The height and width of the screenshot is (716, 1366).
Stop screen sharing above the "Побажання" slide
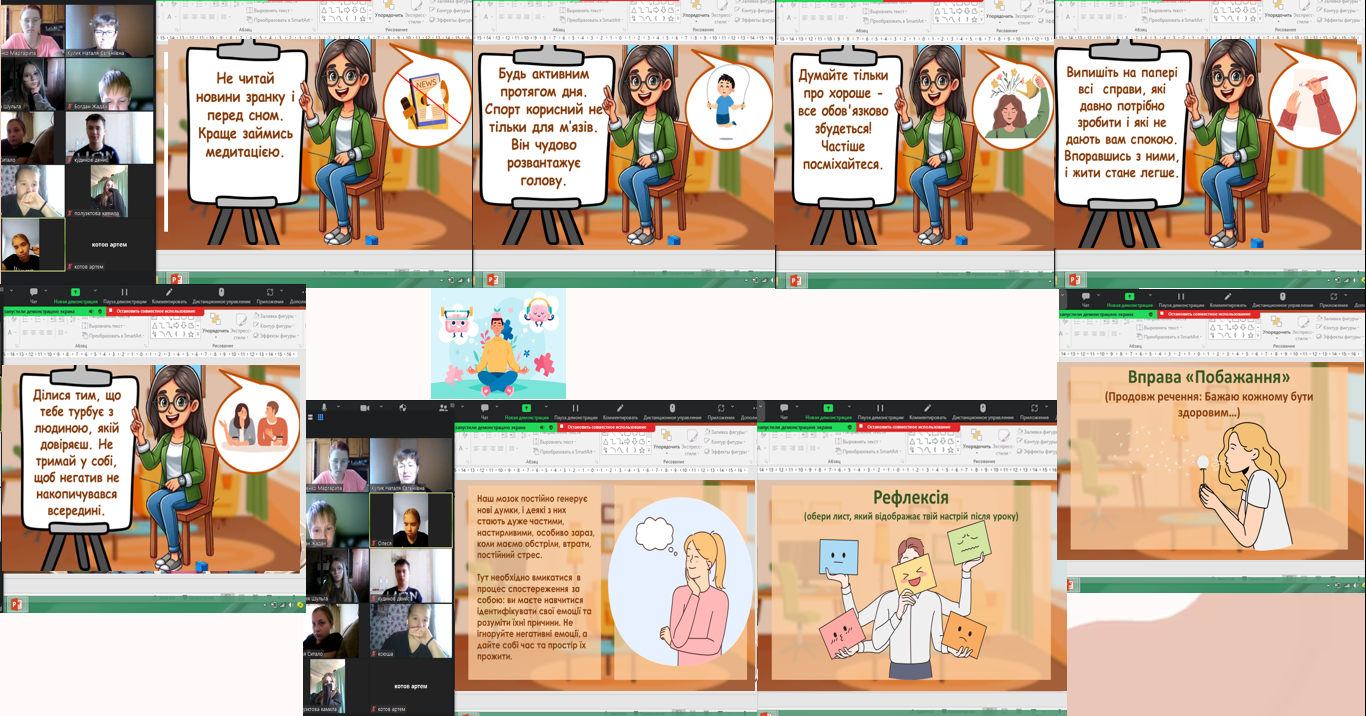[x=1209, y=314]
